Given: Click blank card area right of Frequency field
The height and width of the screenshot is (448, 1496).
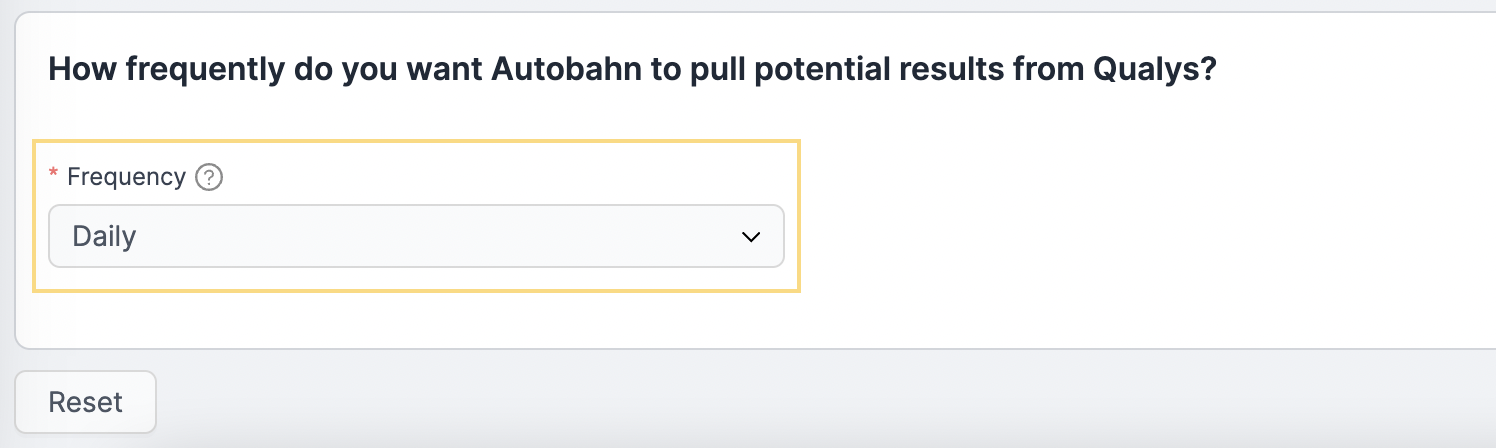Looking at the screenshot, I should [1140, 220].
